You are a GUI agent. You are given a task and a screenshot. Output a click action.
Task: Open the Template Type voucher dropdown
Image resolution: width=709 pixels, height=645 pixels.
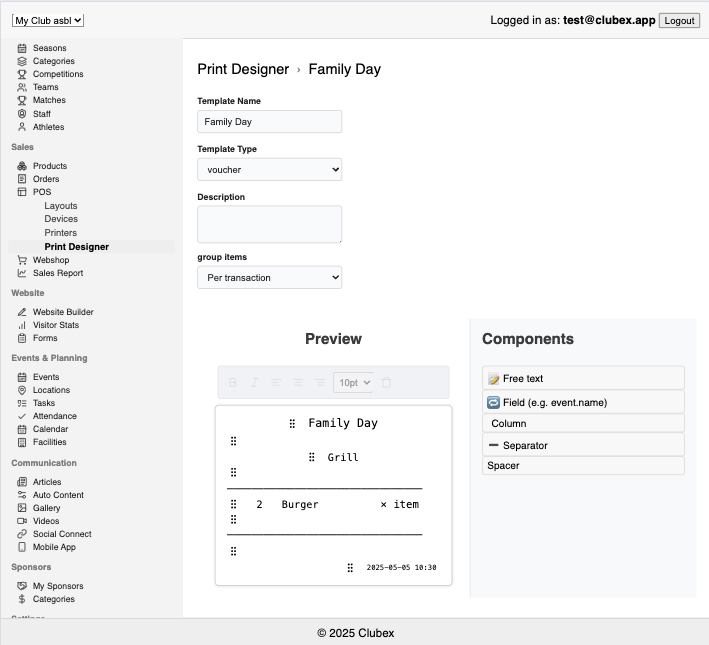[x=269, y=170]
